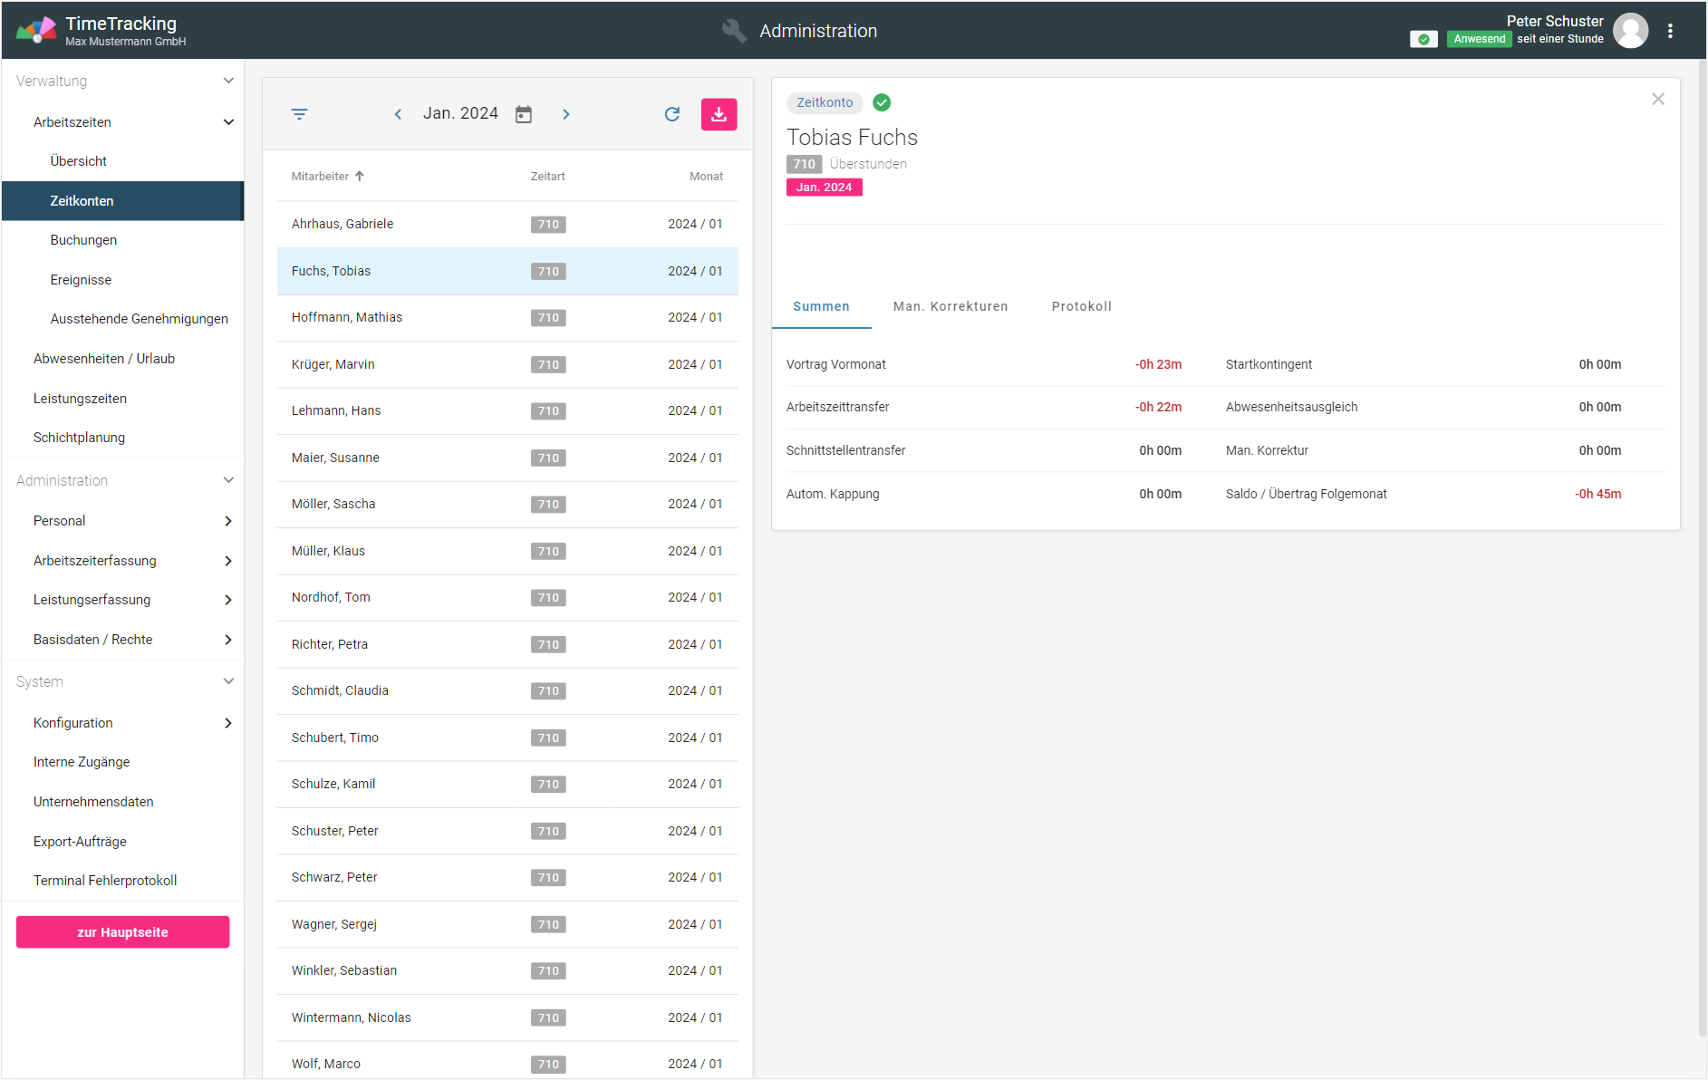Advance to next month with right arrow
The image size is (1708, 1080).
click(566, 114)
